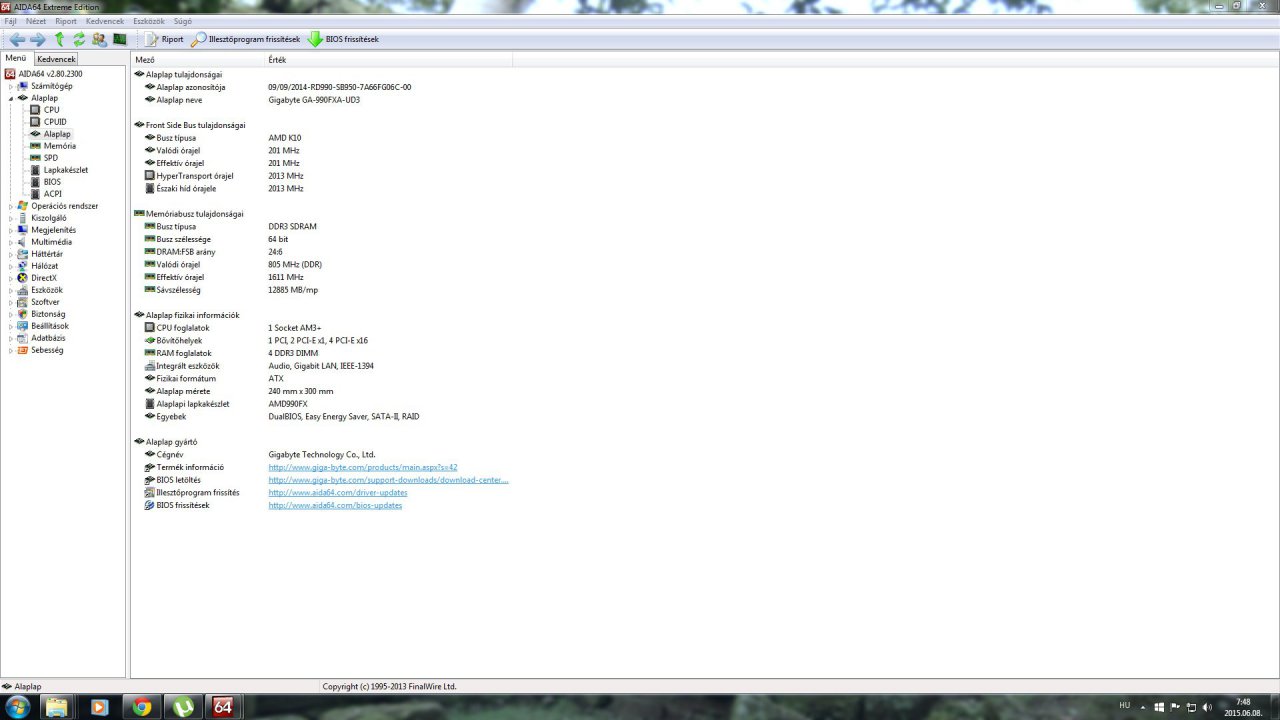This screenshot has width=1280, height=720.
Task: Expand the Háttértár node
Action: point(11,254)
